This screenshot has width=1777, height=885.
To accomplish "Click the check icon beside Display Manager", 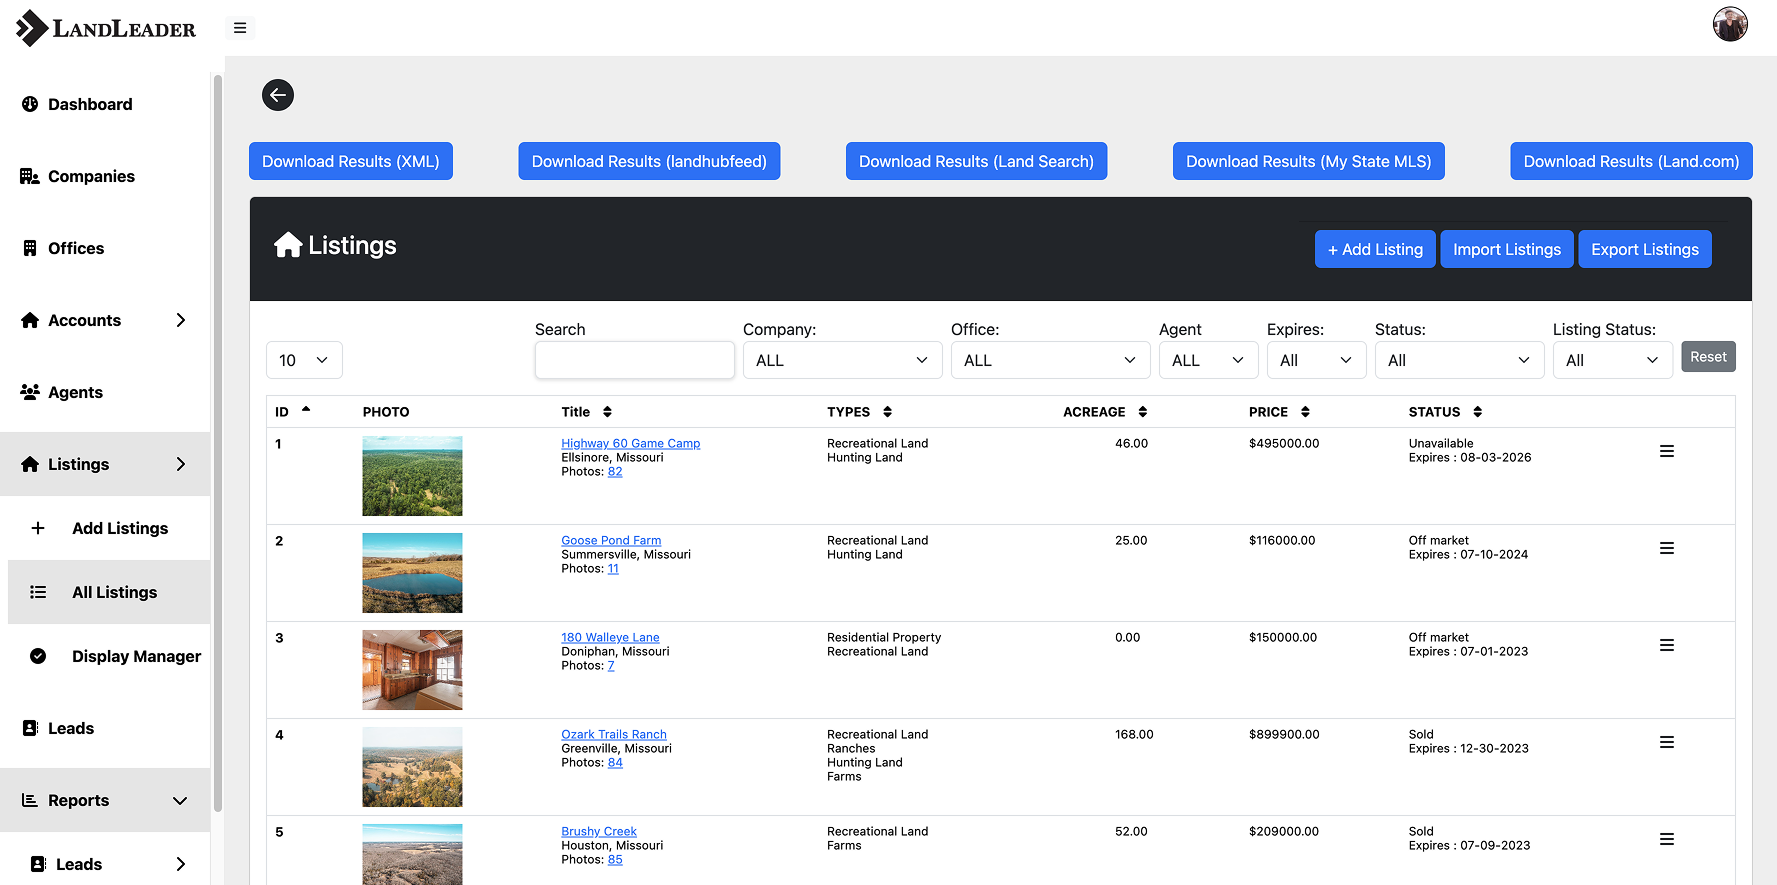I will pos(38,656).
